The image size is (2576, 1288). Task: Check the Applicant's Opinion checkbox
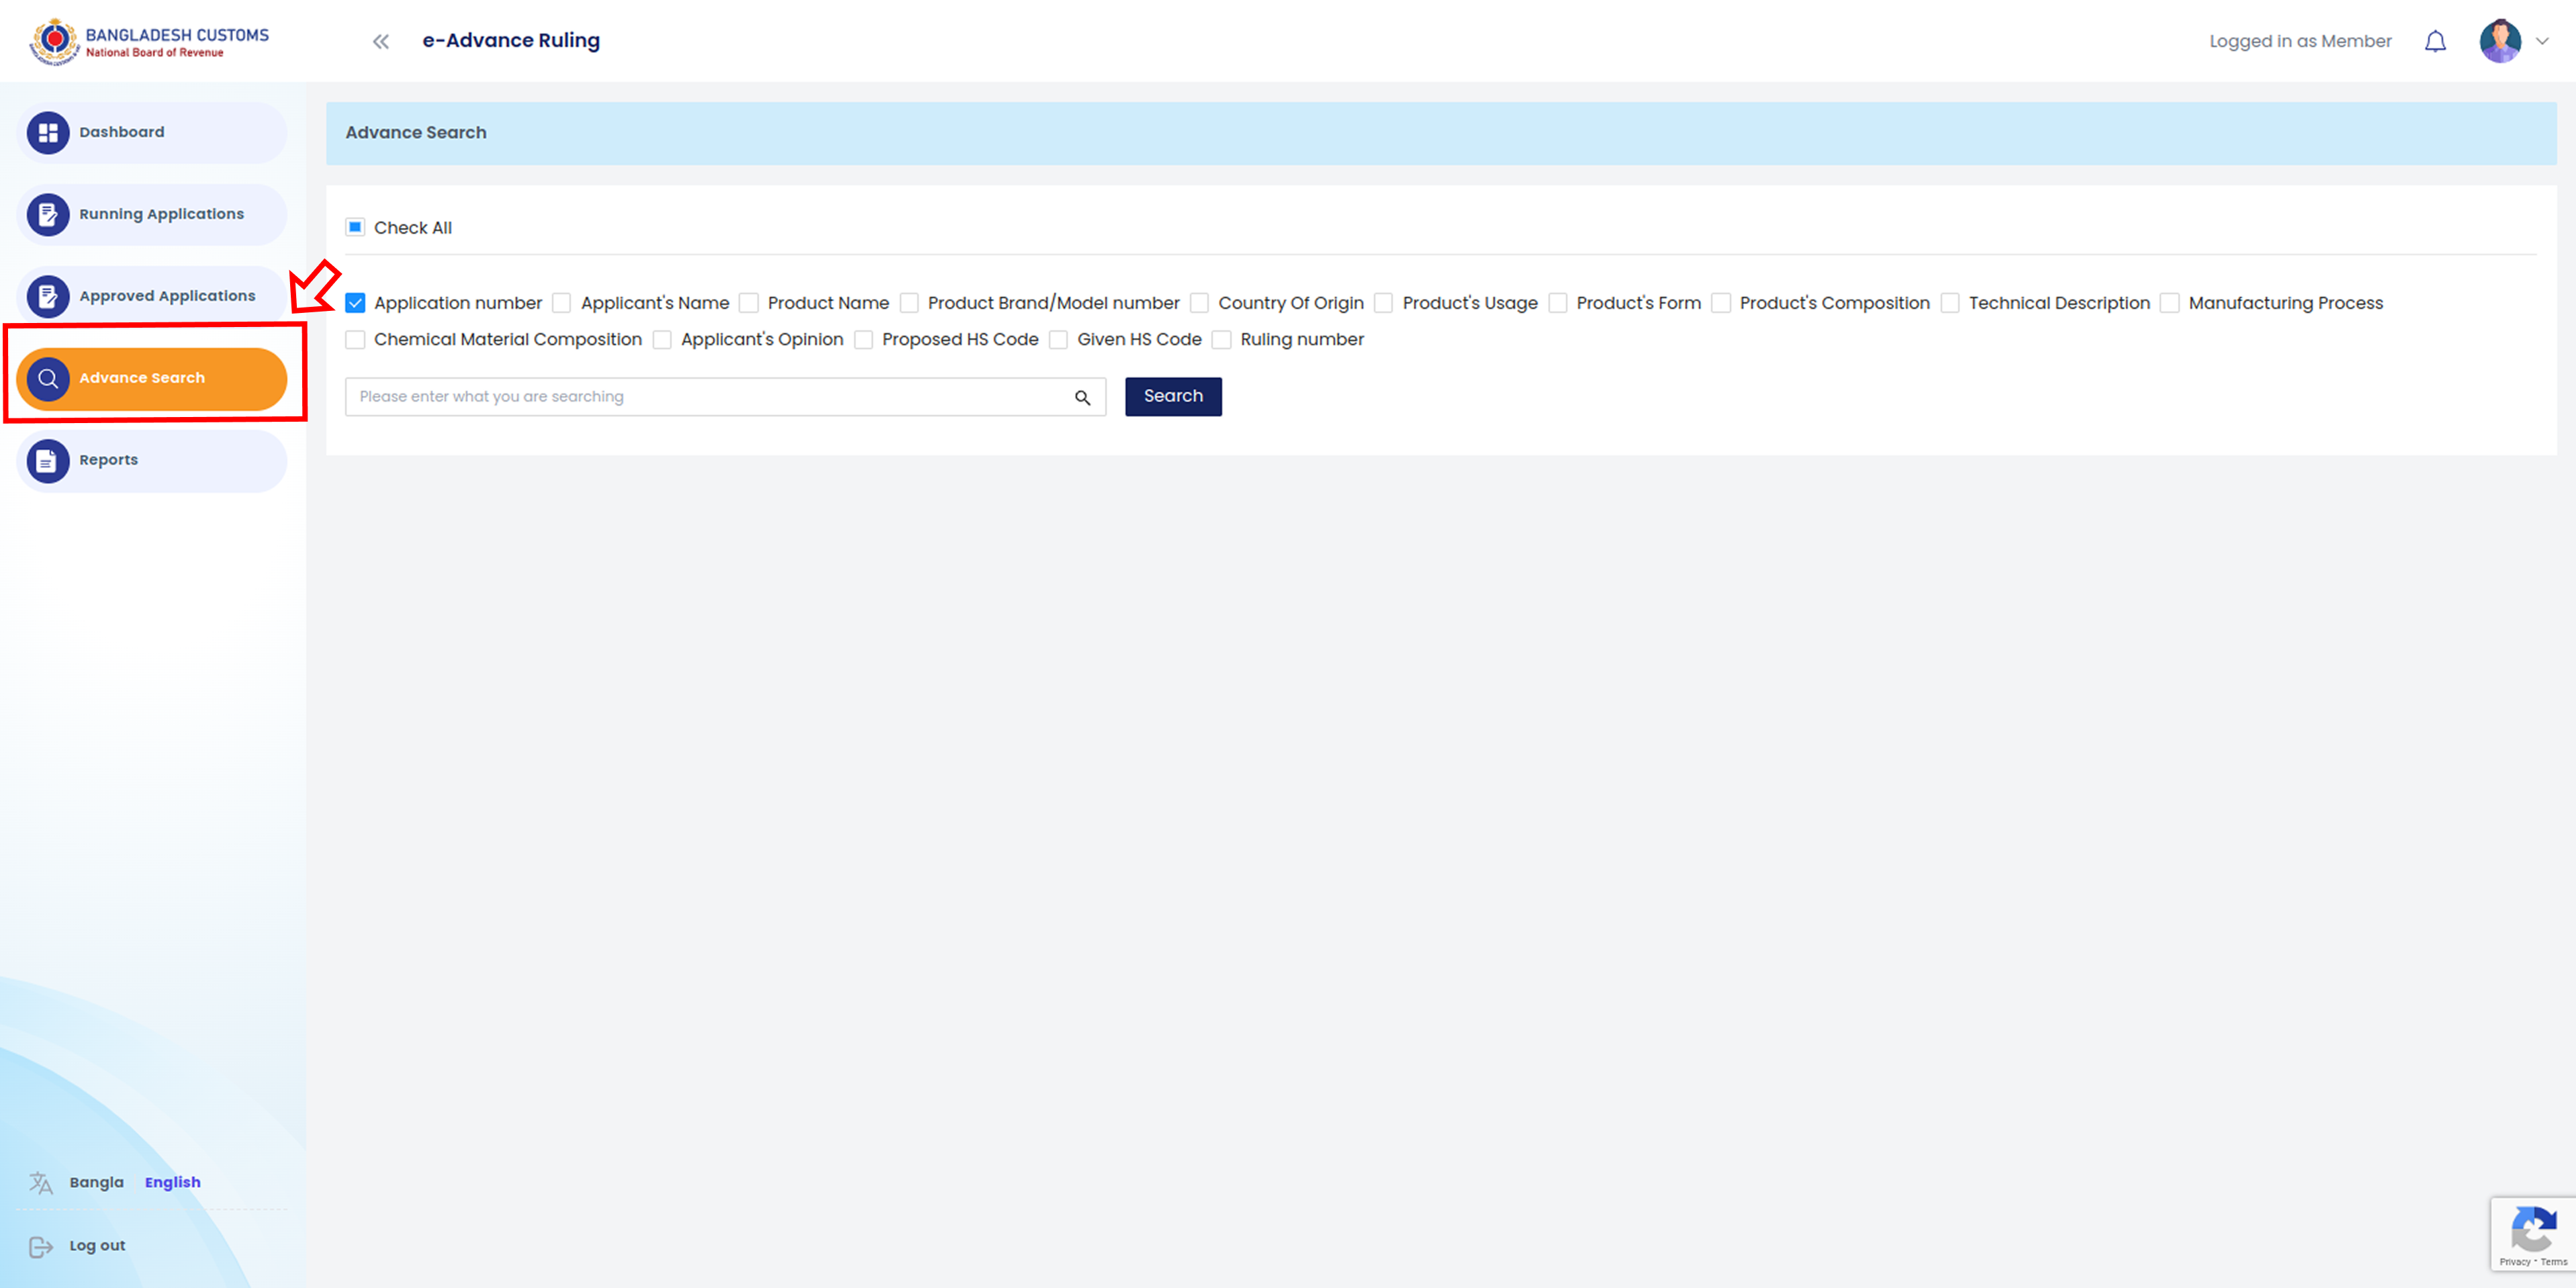tap(662, 339)
